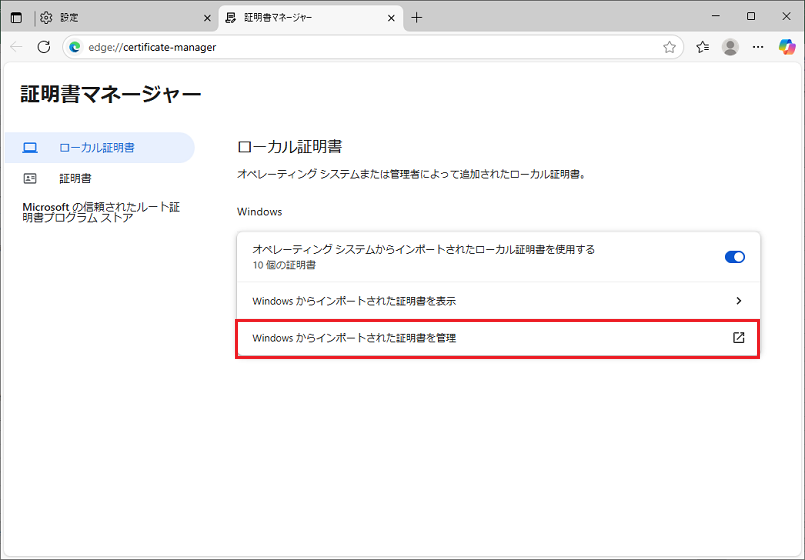
Task: Select the 証明書マネージャー tab
Action: [x=311, y=18]
